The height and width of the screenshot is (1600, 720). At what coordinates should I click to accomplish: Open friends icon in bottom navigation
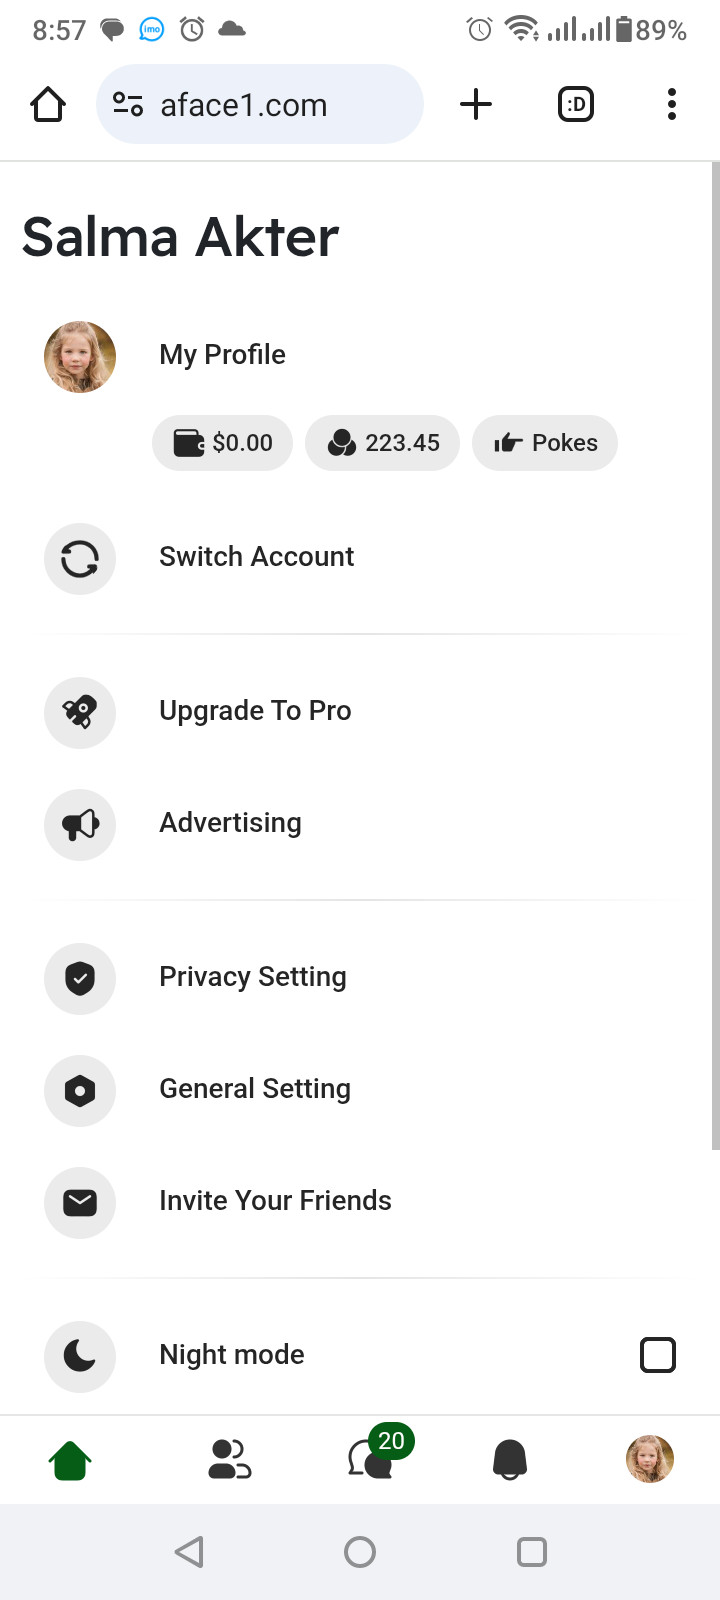coord(229,1459)
